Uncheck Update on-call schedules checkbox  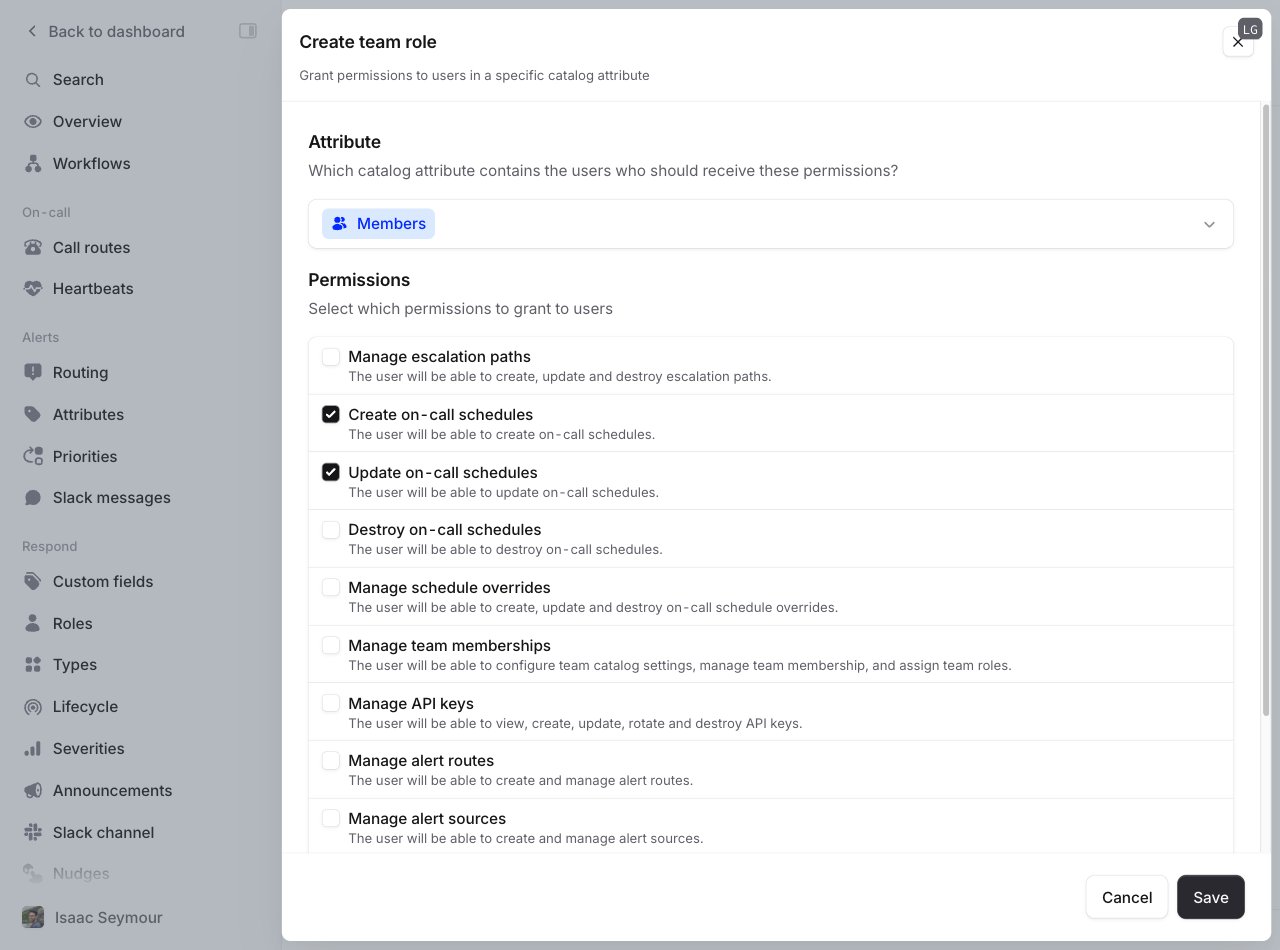click(331, 472)
